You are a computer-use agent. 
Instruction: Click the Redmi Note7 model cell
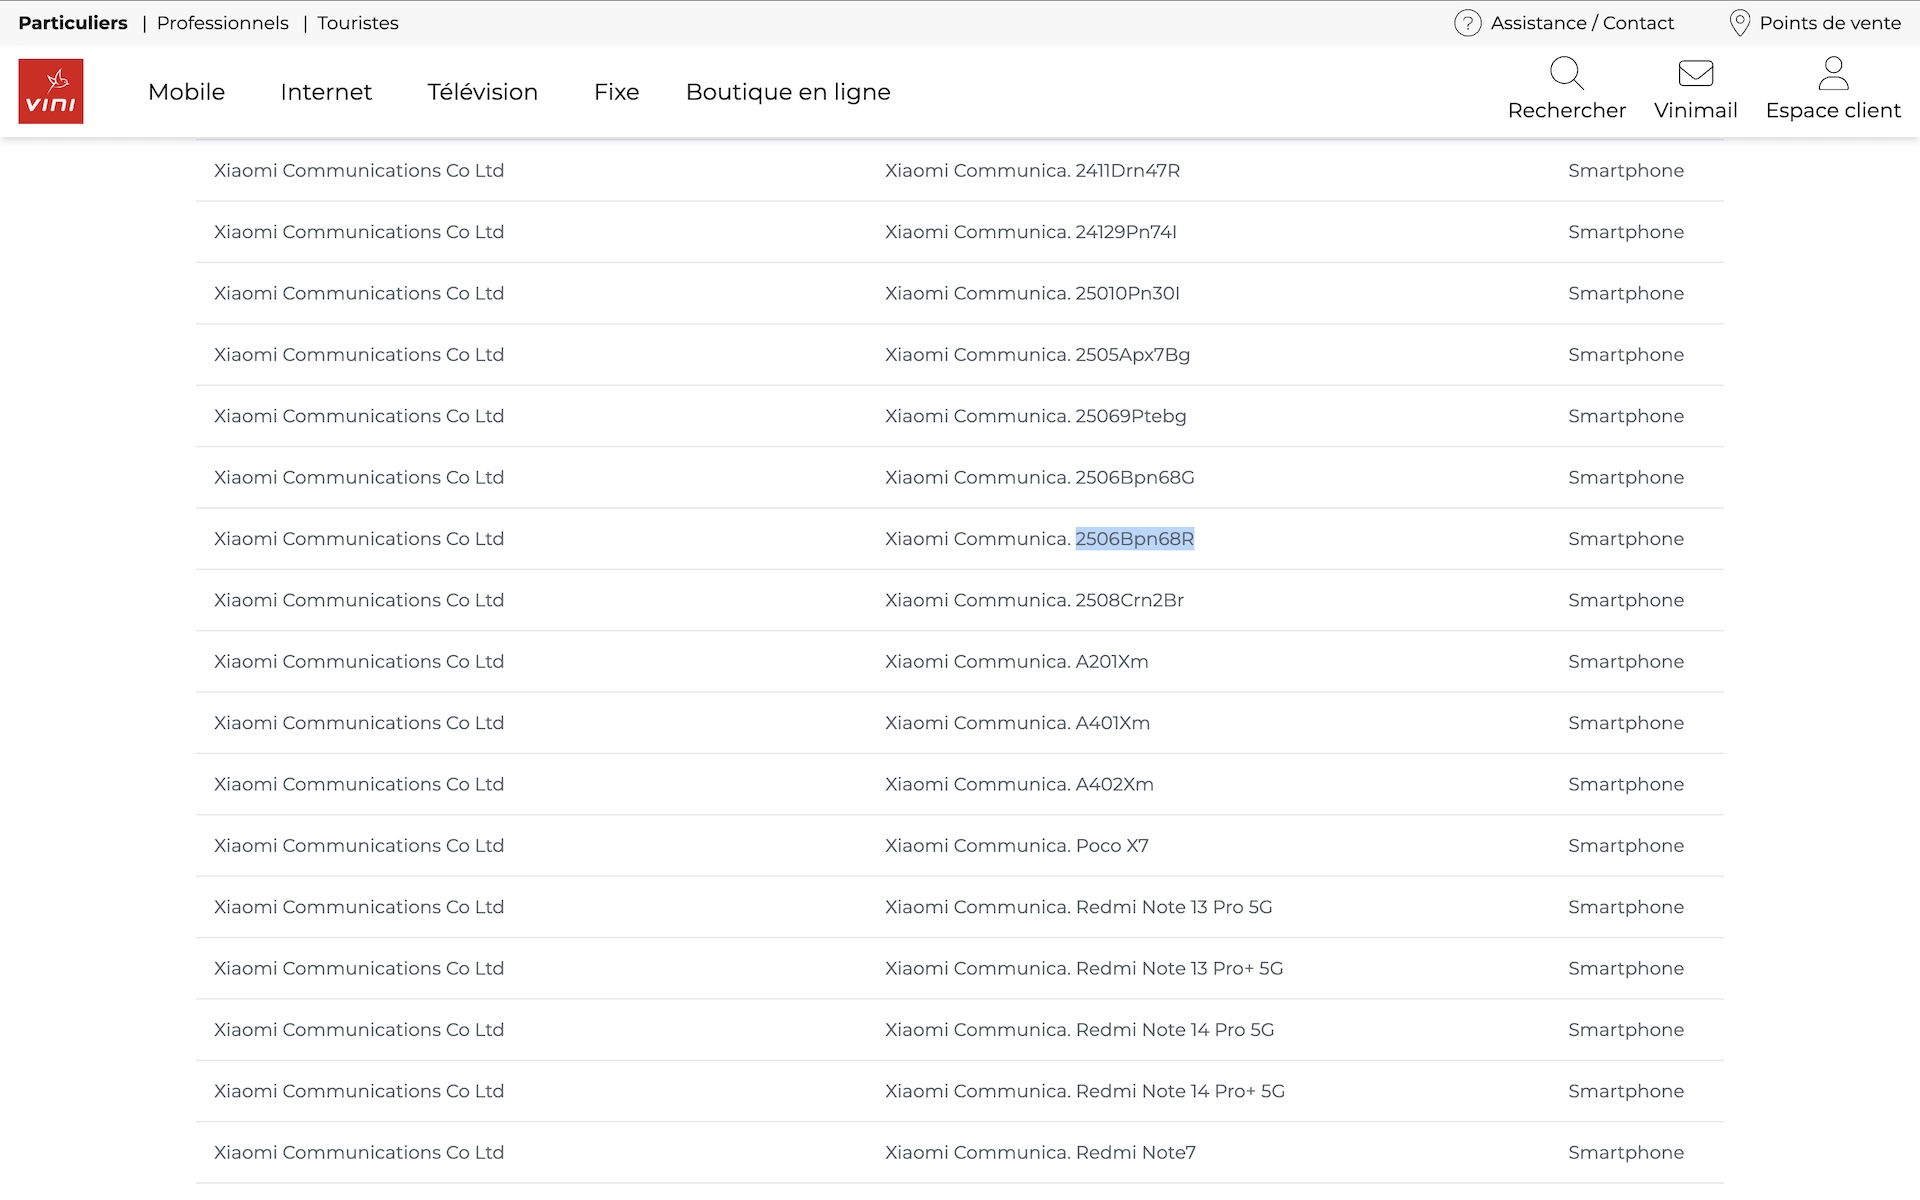[1040, 1153]
